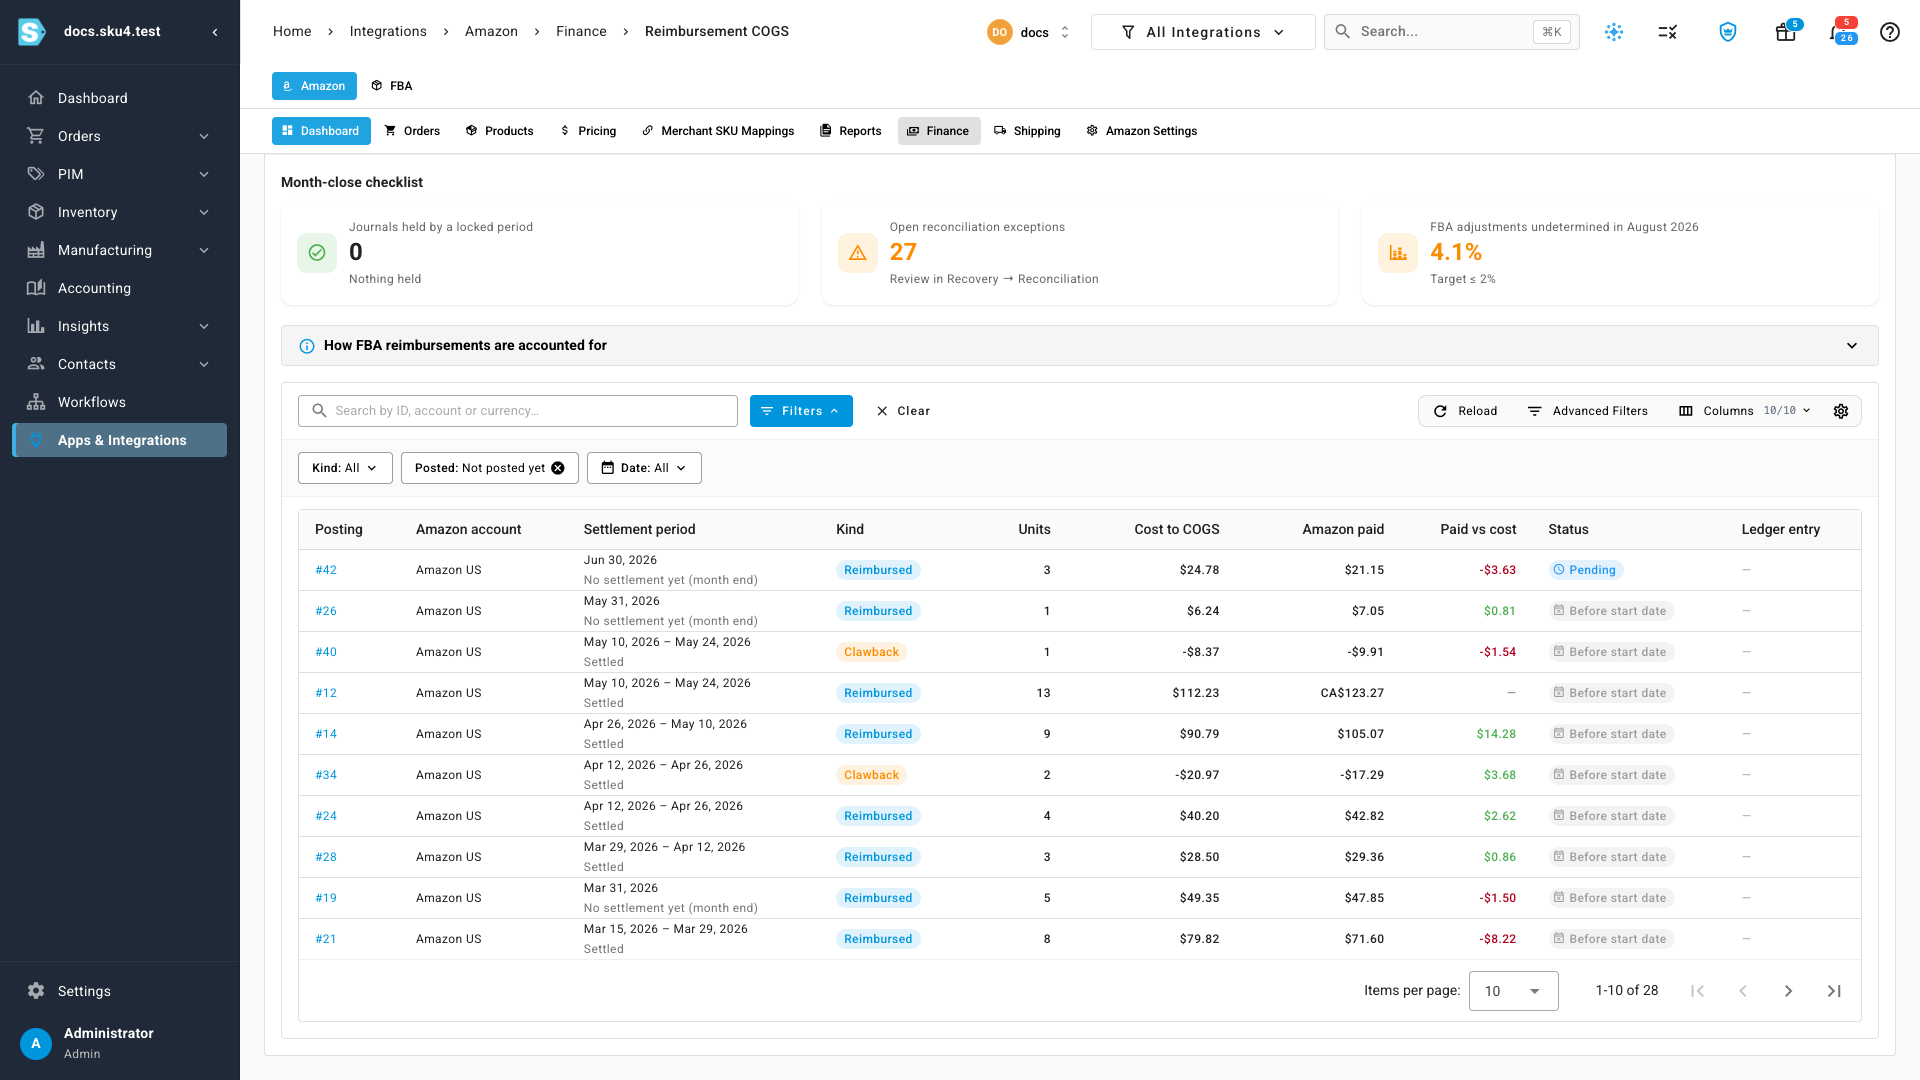Open posting #42 link
1920x1080 pixels.
326,570
